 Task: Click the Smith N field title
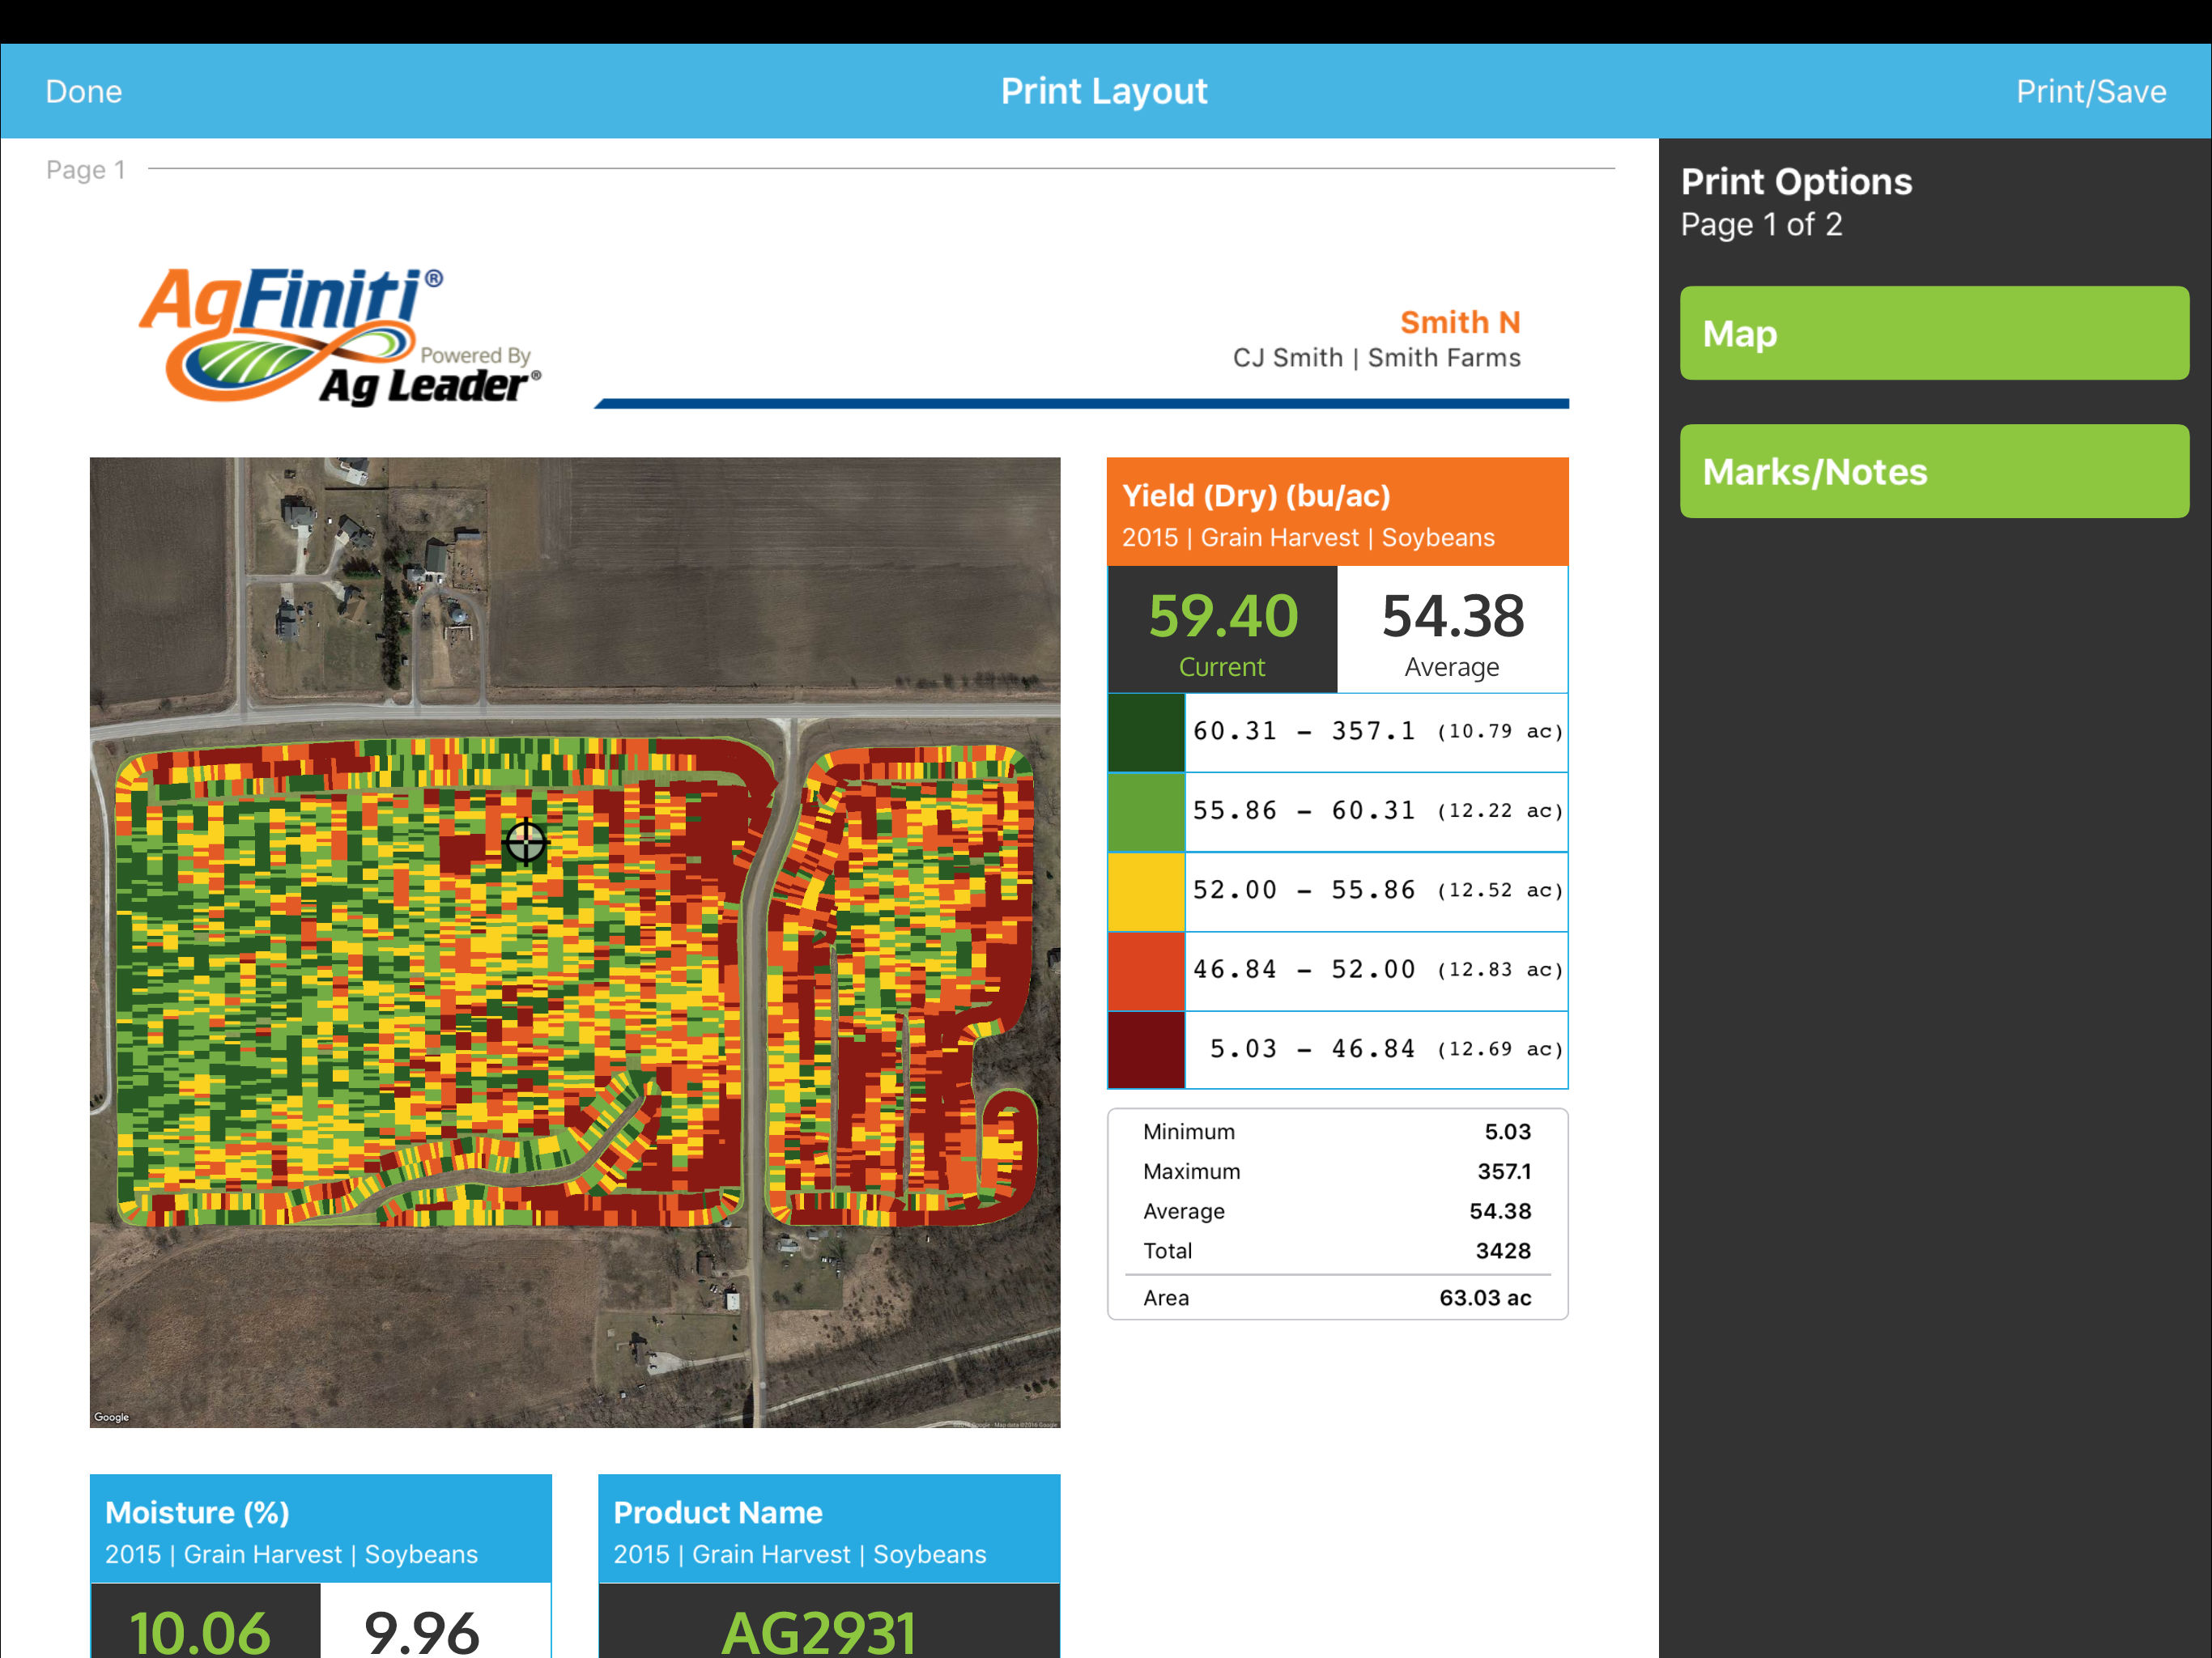1460,322
